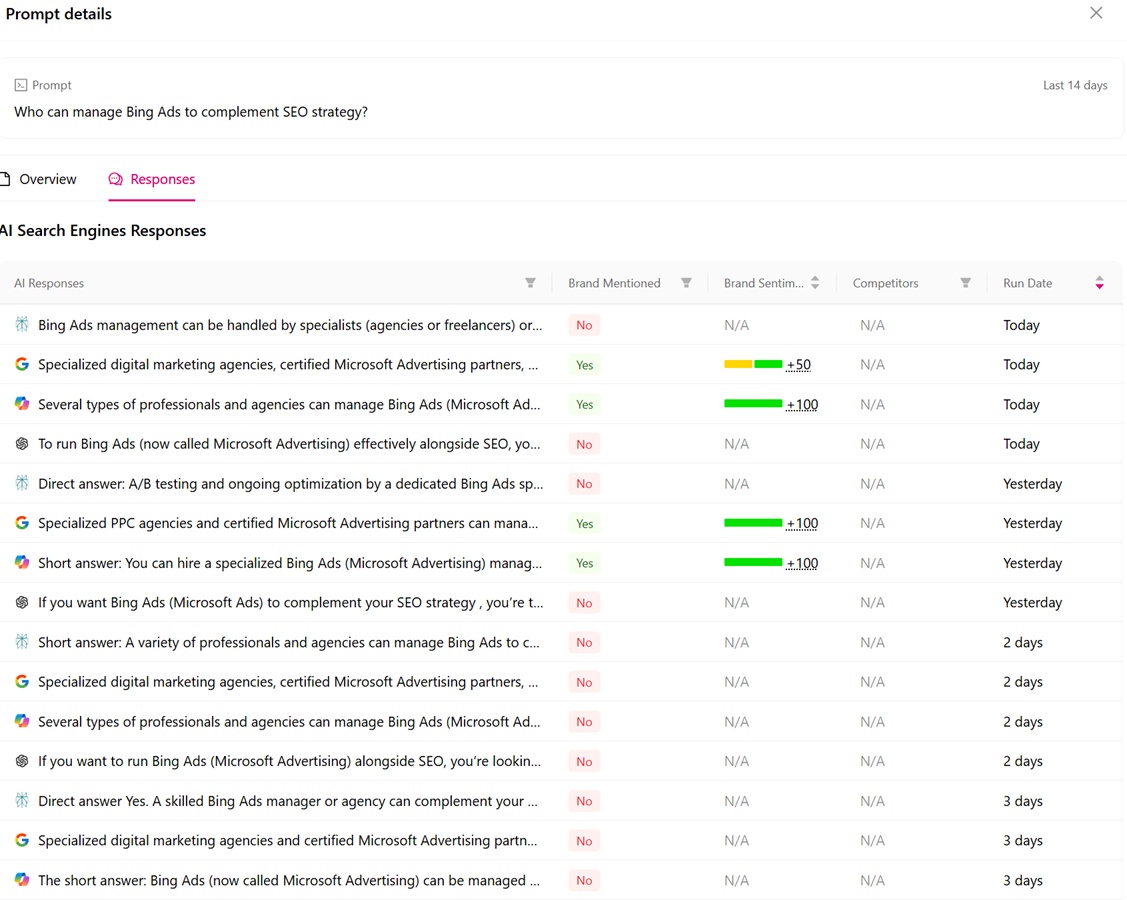Open response 'If you want Bing Ads (Microsoft Ads) to complement'
This screenshot has width=1127, height=900.
pyautogui.click(x=291, y=602)
